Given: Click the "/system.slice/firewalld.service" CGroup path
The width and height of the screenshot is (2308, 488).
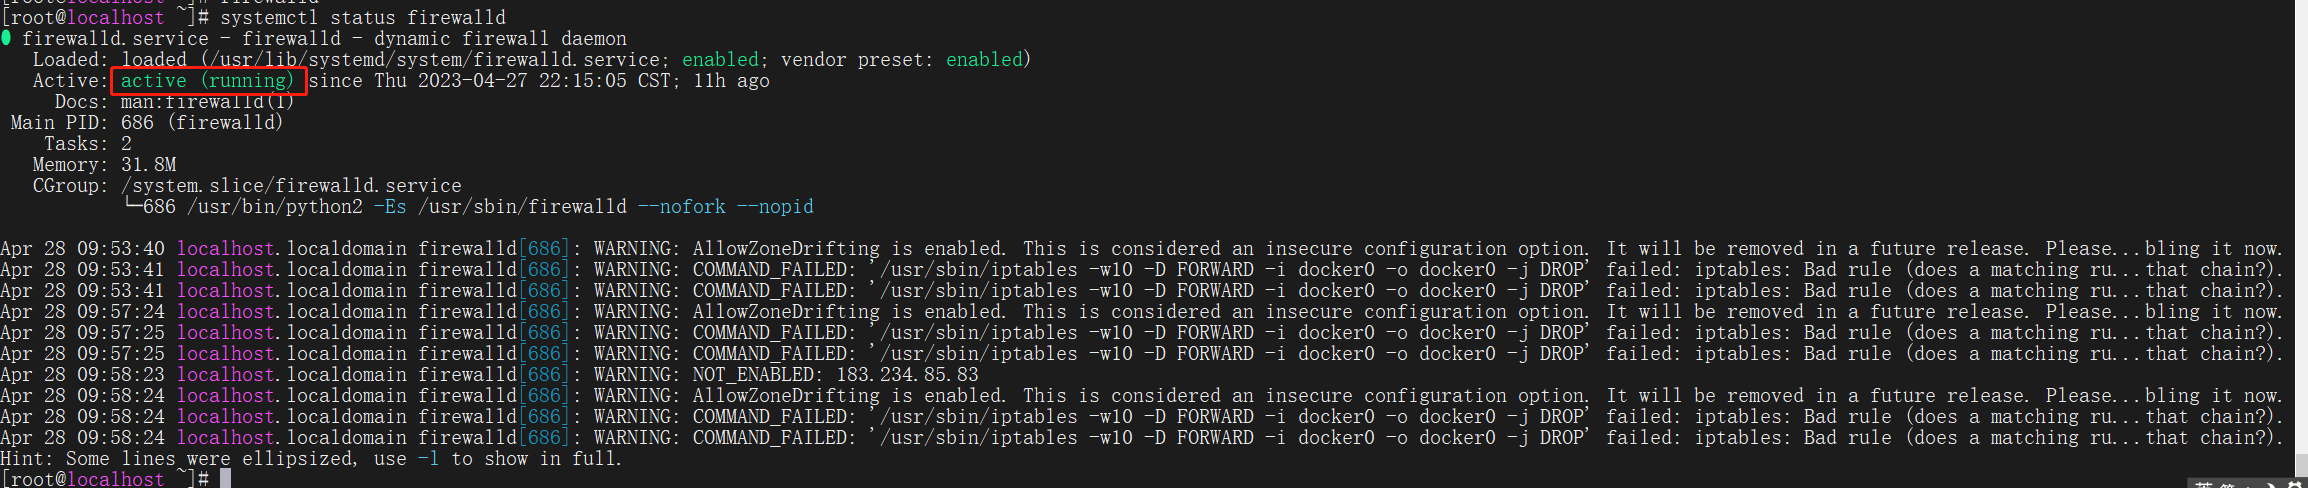Looking at the screenshot, I should pyautogui.click(x=291, y=186).
